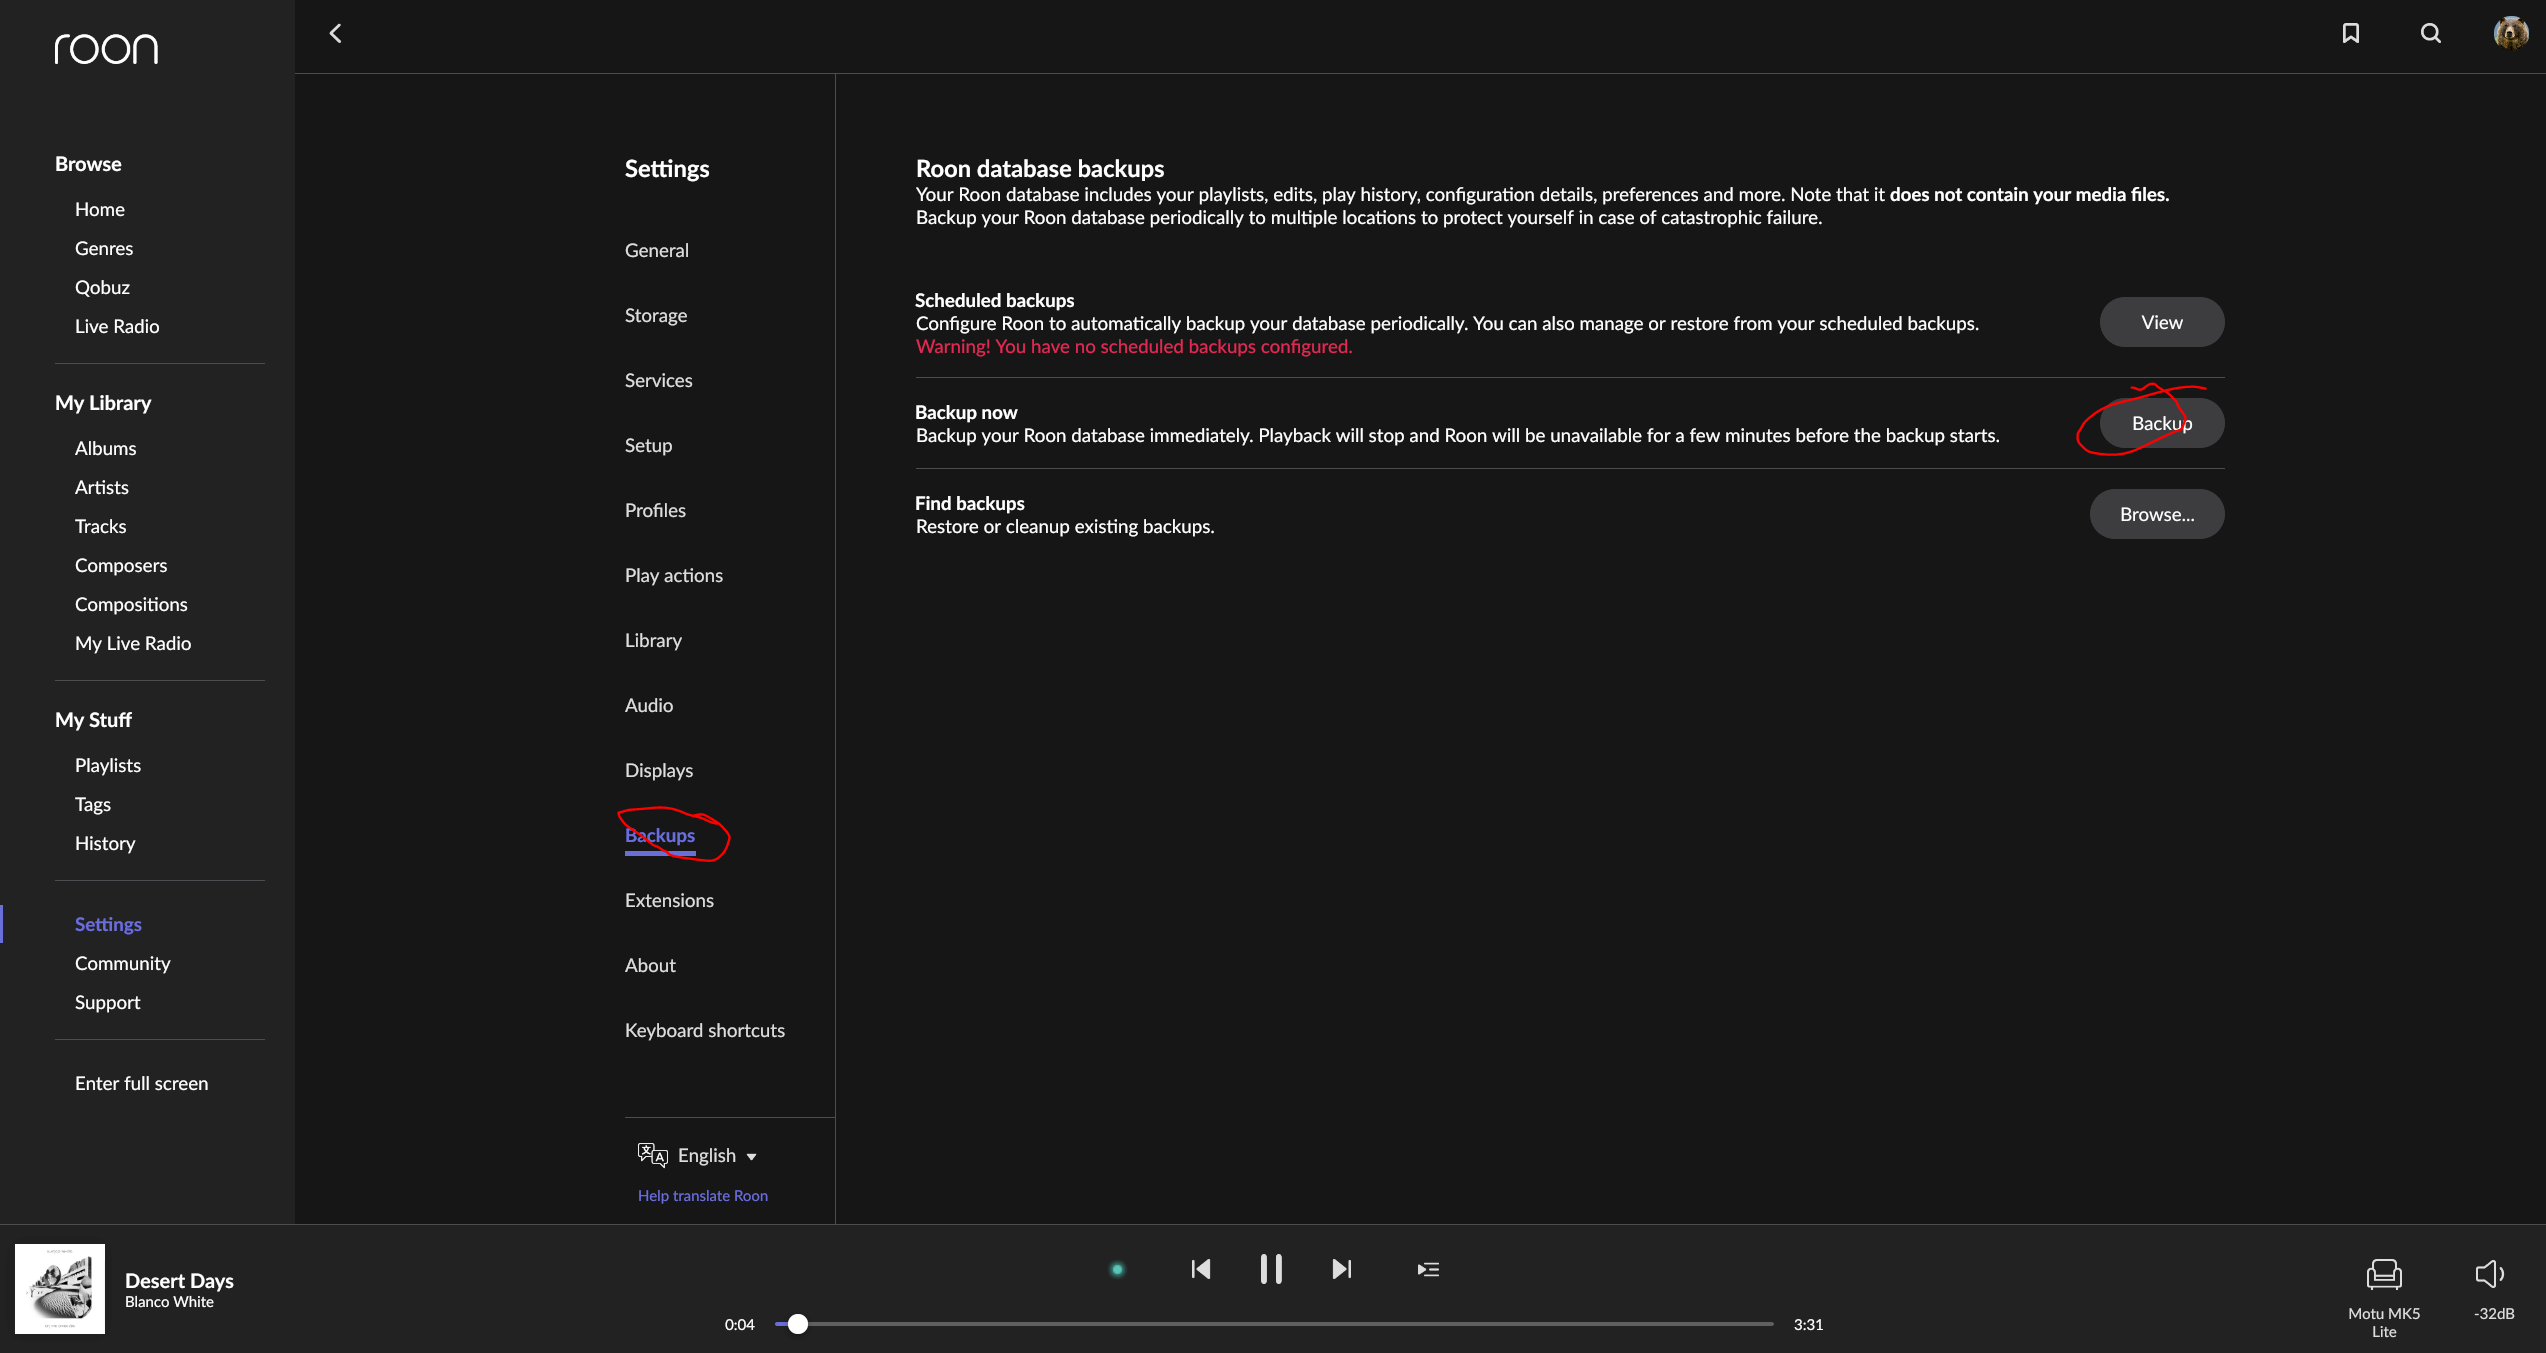Open Extensions settings tab
The image size is (2546, 1353).
click(x=669, y=900)
